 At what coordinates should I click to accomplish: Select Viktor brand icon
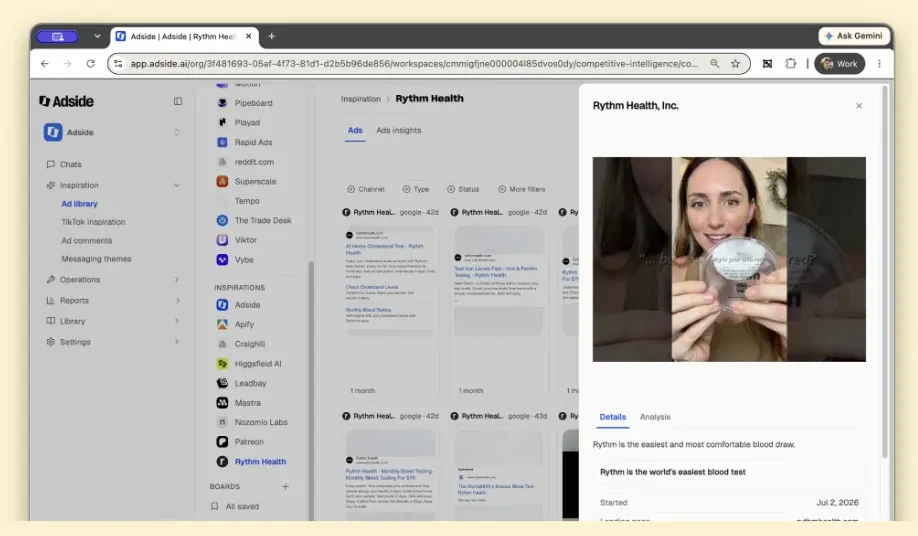pos(222,240)
